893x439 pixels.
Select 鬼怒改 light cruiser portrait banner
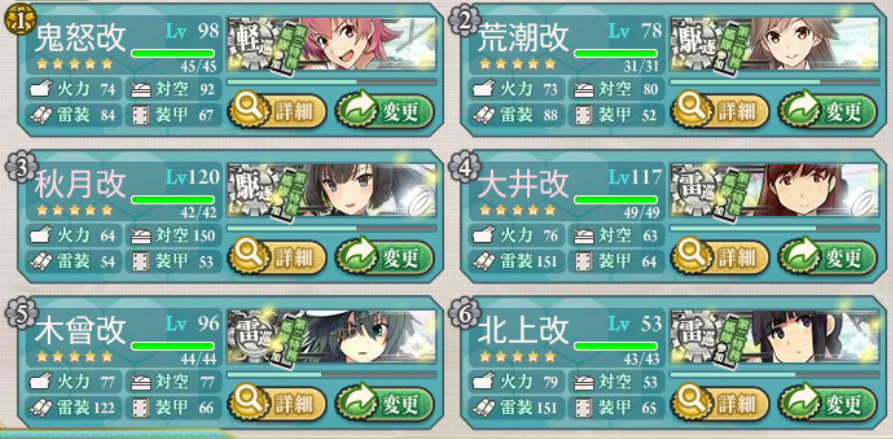tap(331, 44)
